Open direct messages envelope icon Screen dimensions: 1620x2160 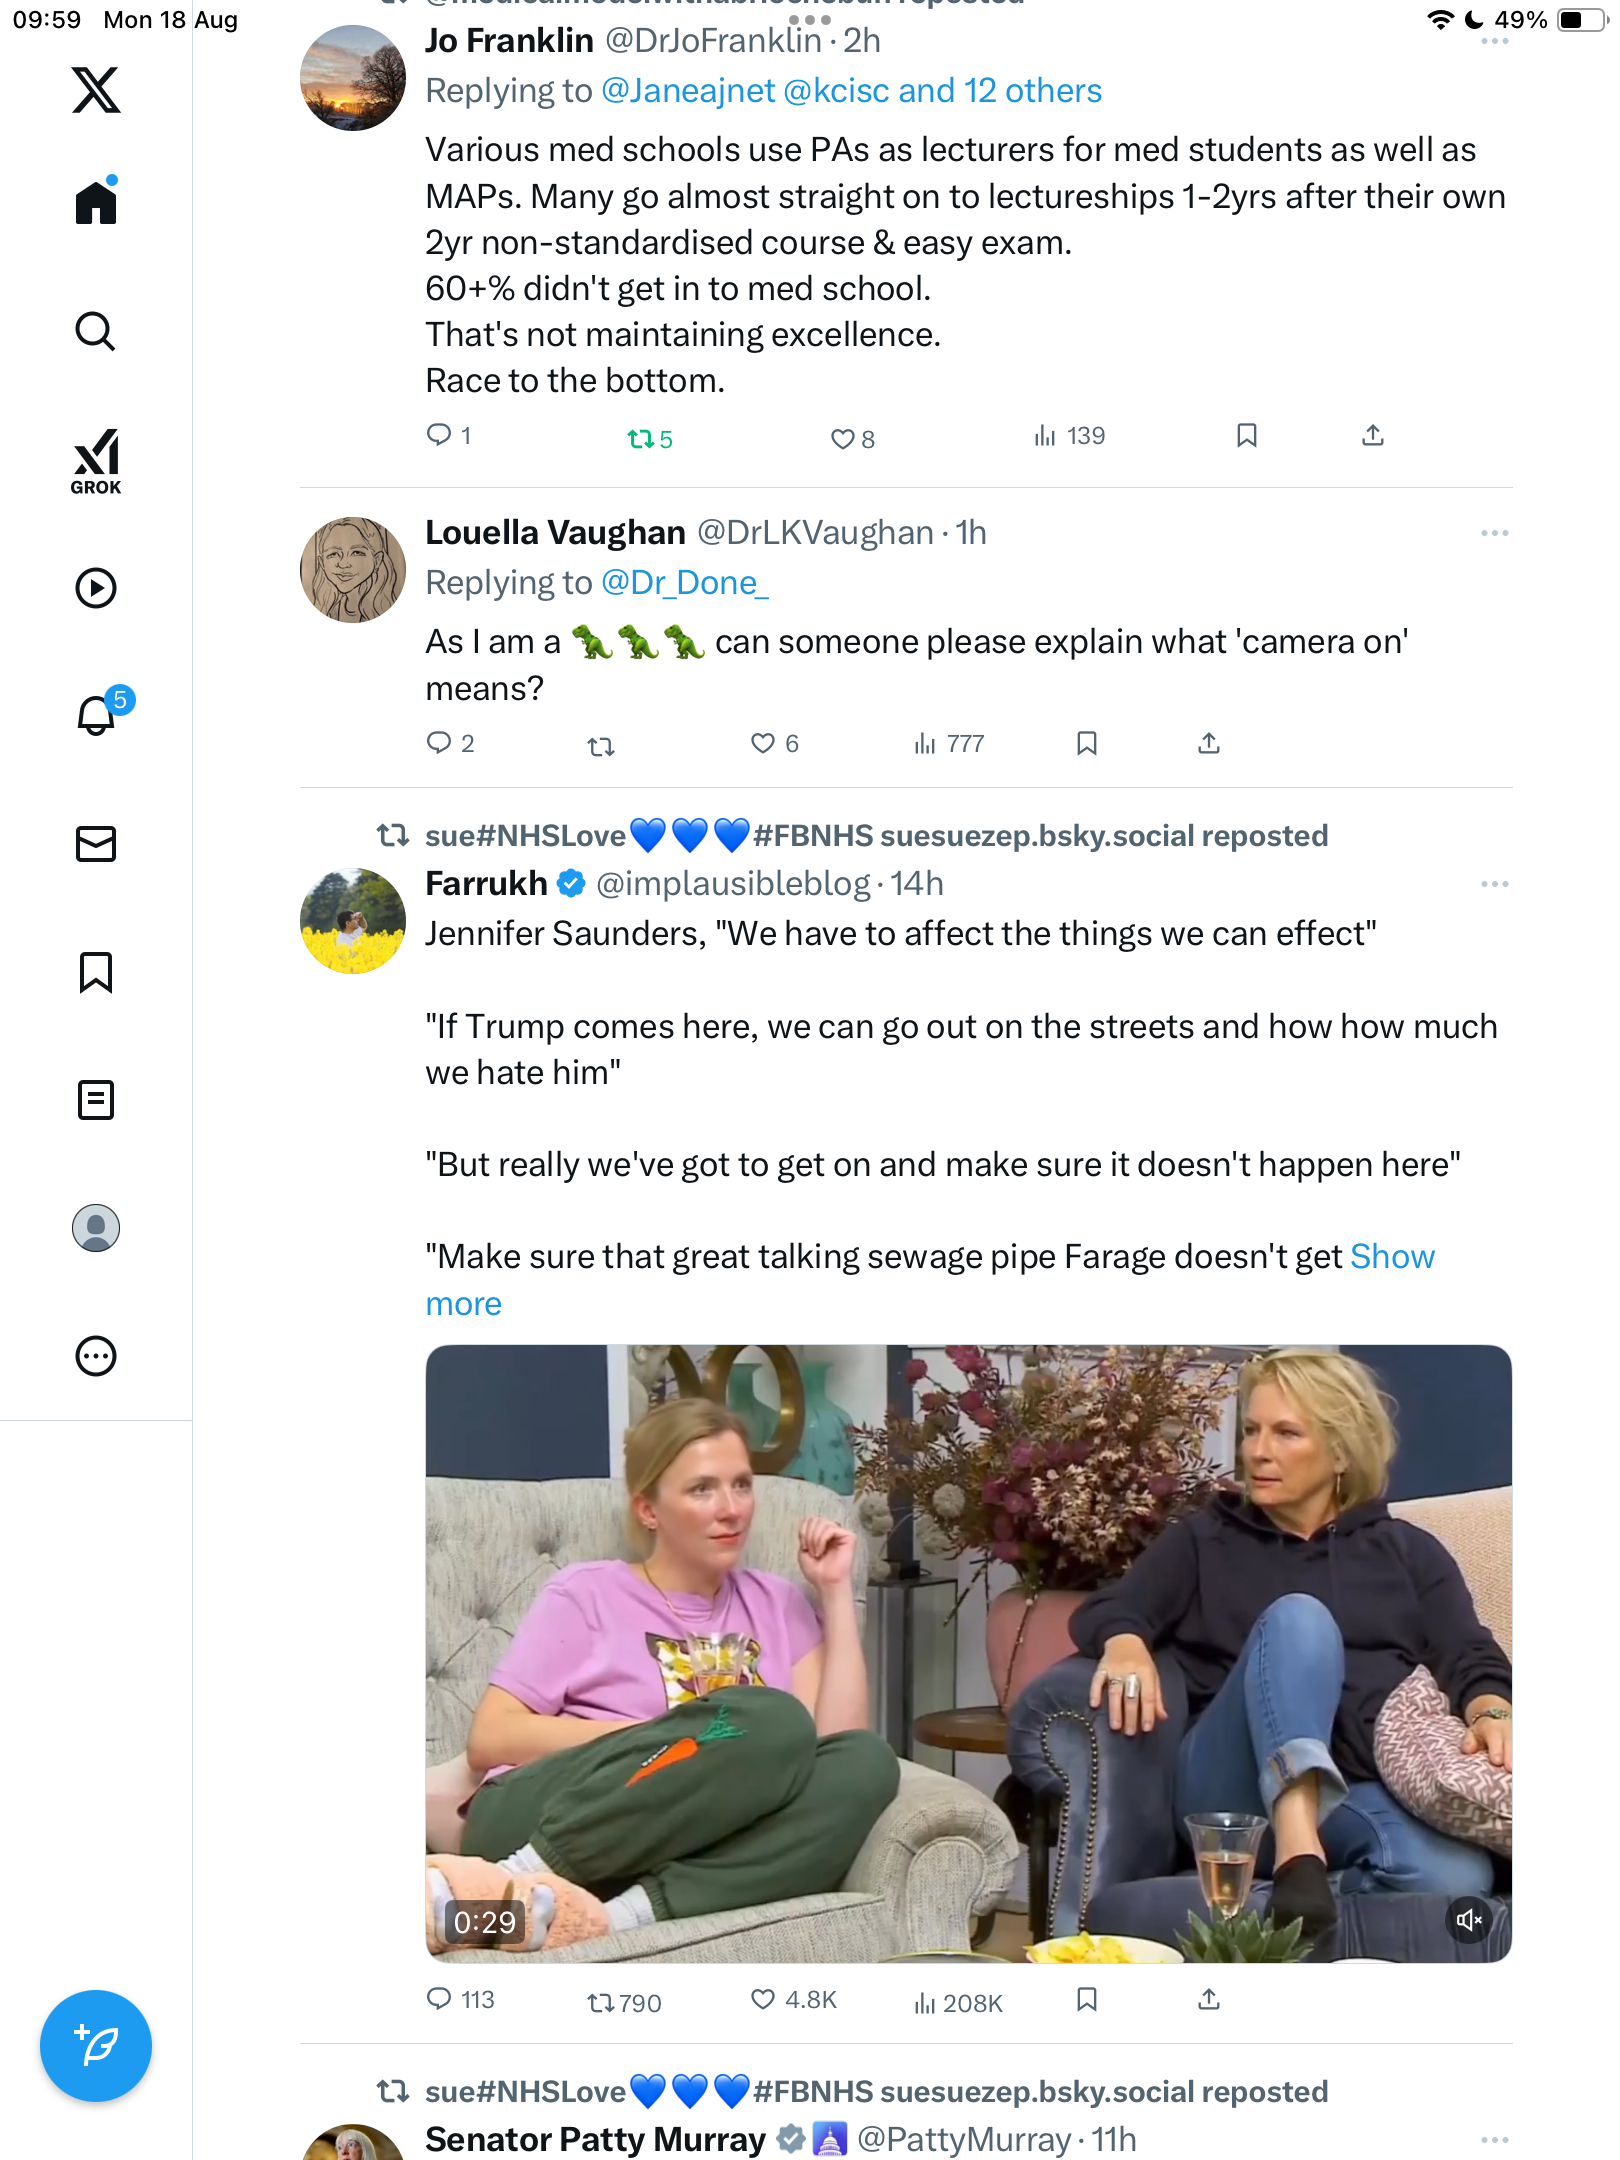(x=96, y=844)
